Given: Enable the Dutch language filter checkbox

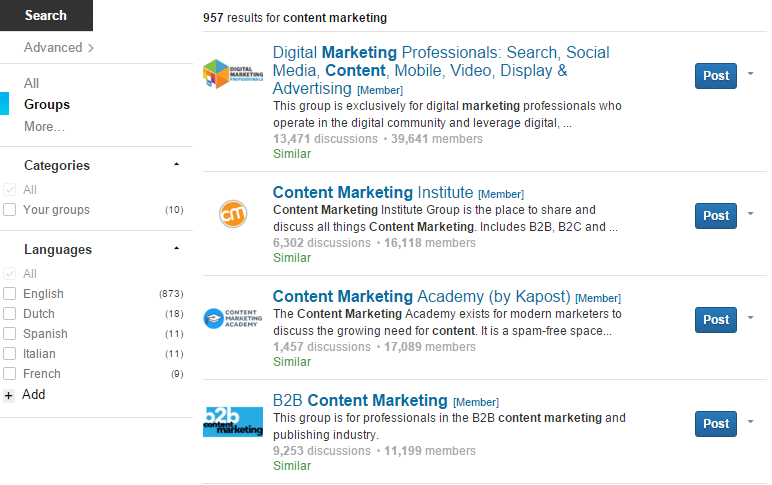Looking at the screenshot, I should point(10,314).
